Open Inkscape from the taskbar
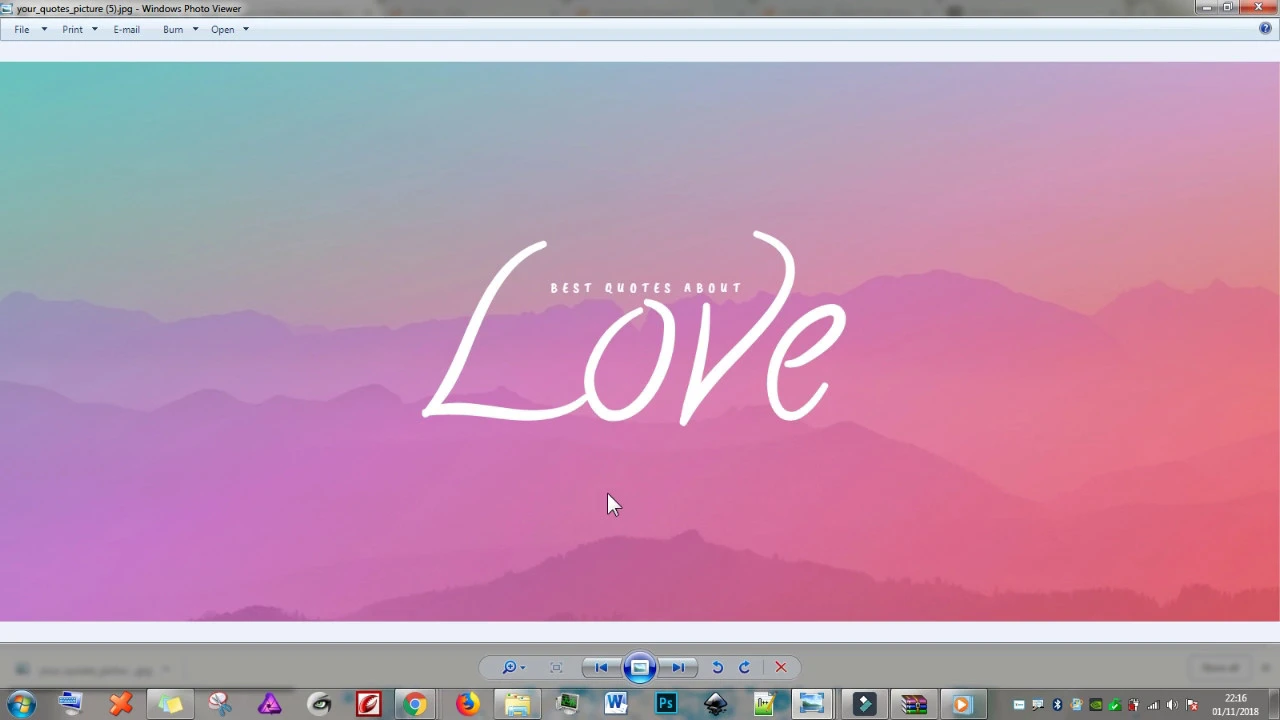The image size is (1280, 720). (x=715, y=705)
